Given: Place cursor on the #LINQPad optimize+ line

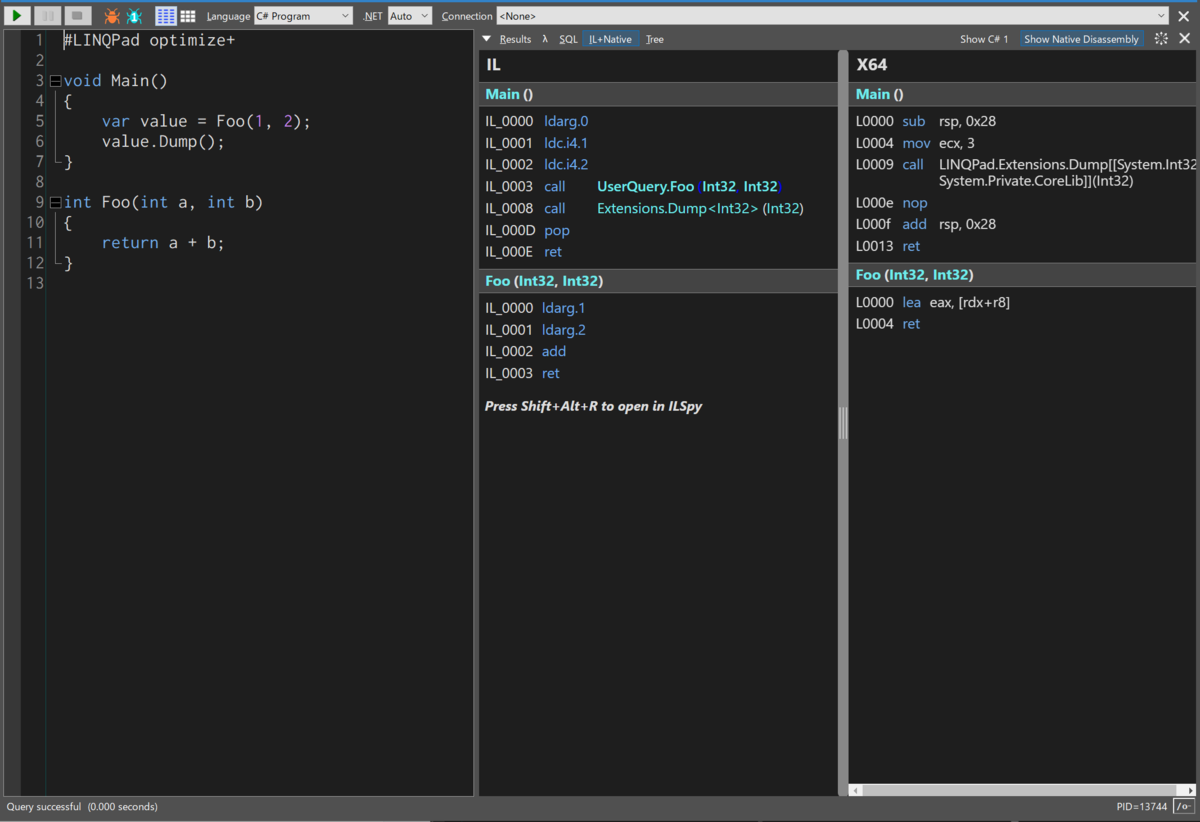Looking at the screenshot, I should click(x=149, y=40).
